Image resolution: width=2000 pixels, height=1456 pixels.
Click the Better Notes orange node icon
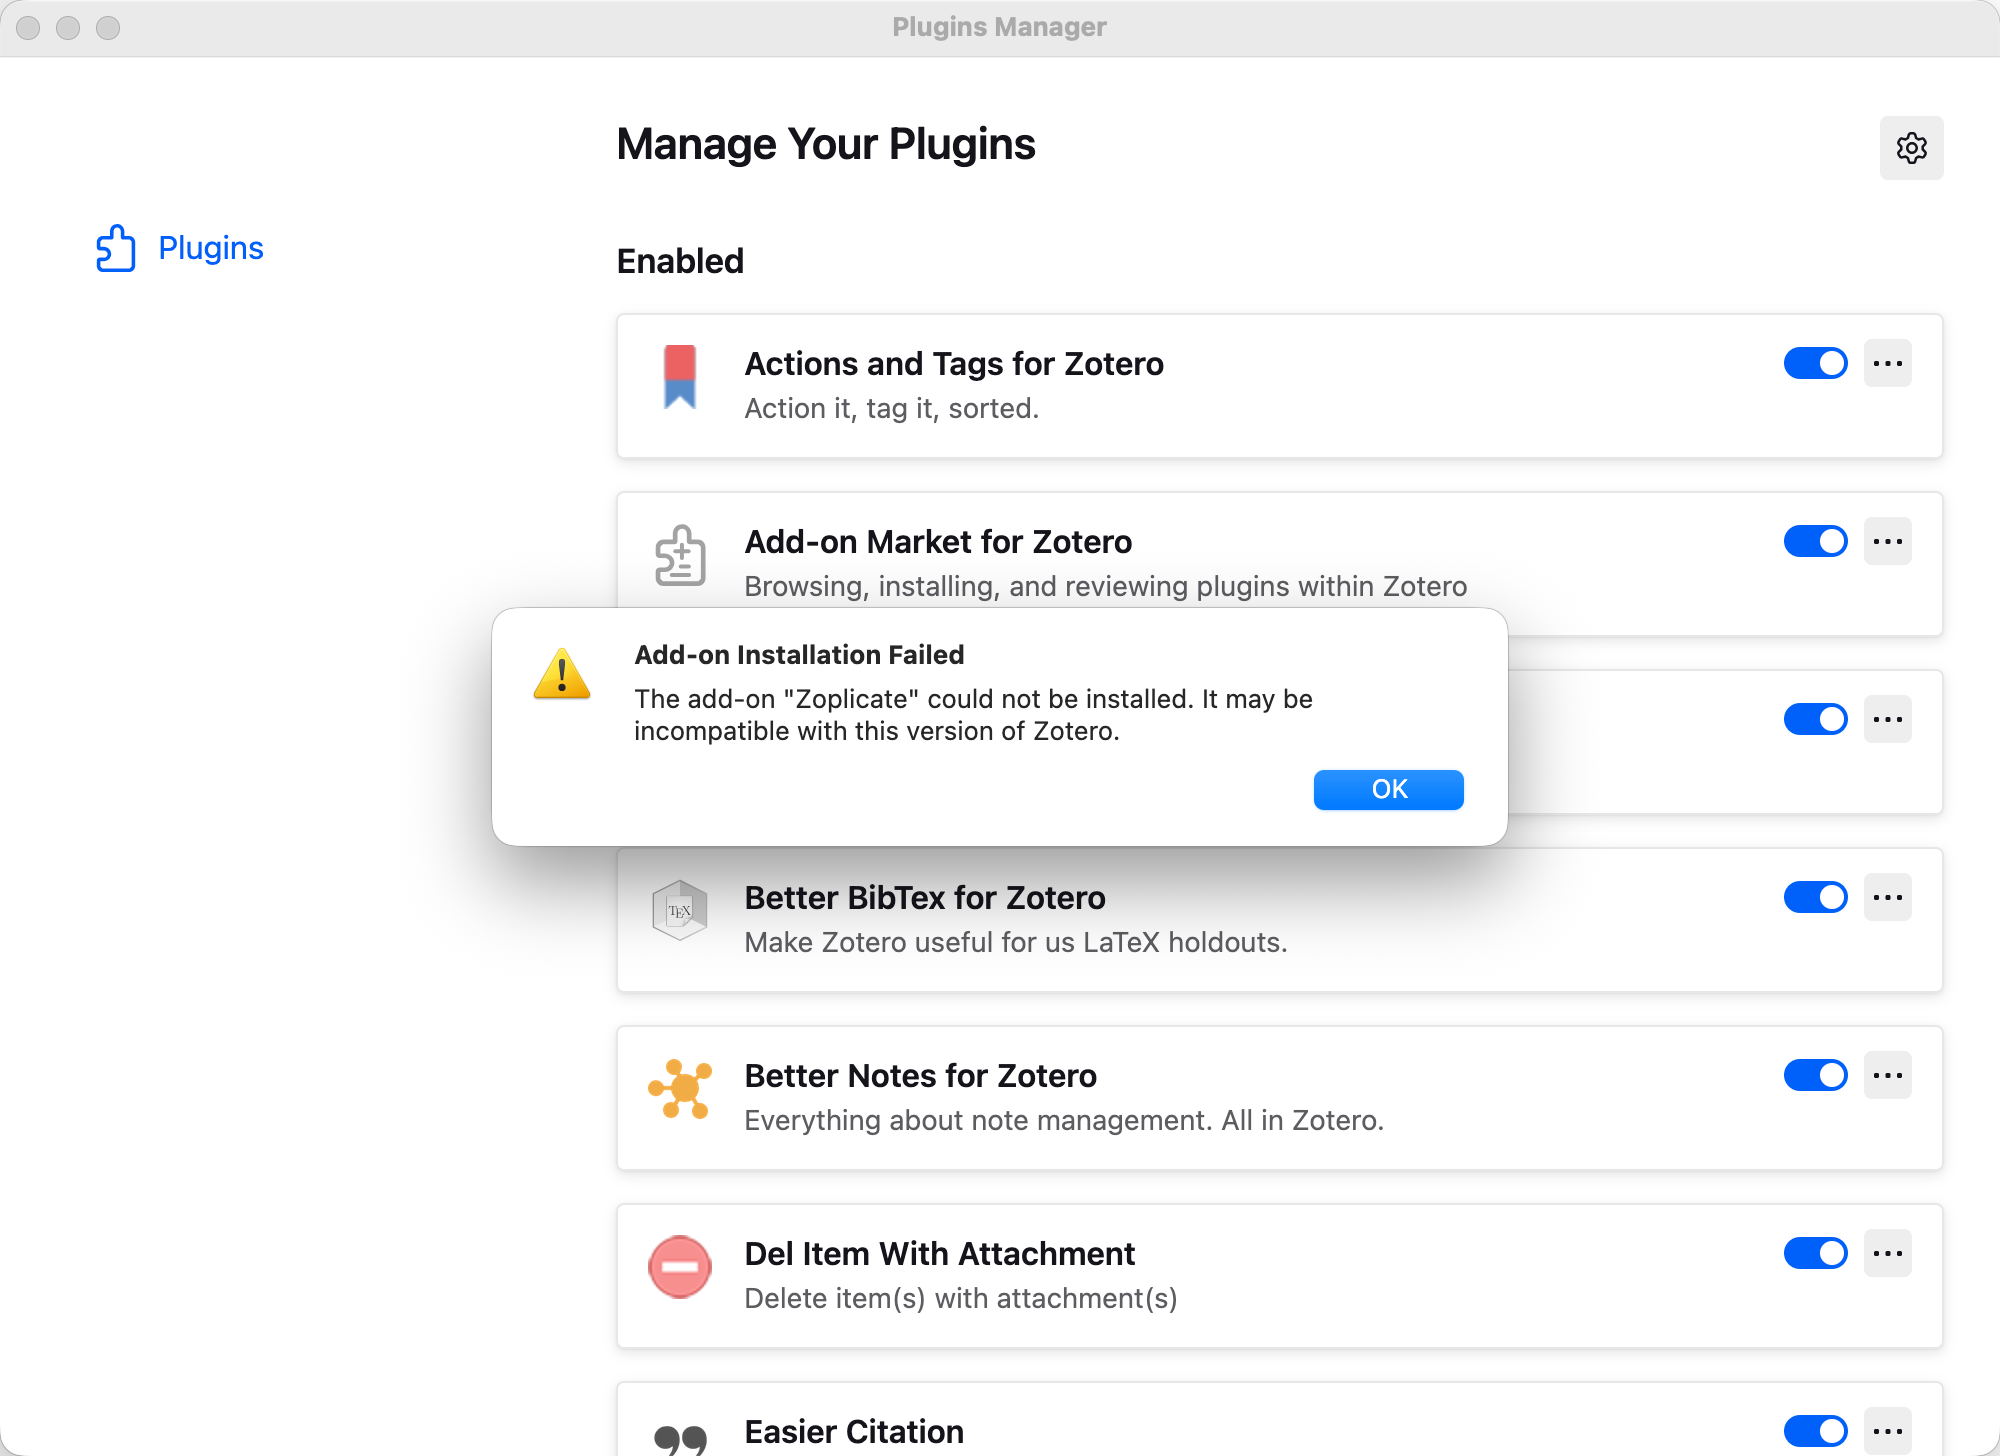(x=680, y=1089)
